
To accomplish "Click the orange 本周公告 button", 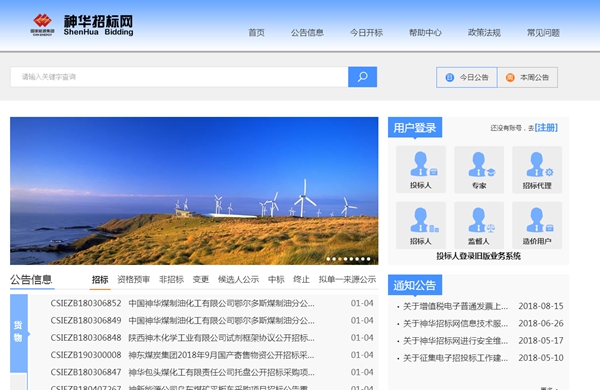I will click(x=528, y=77).
